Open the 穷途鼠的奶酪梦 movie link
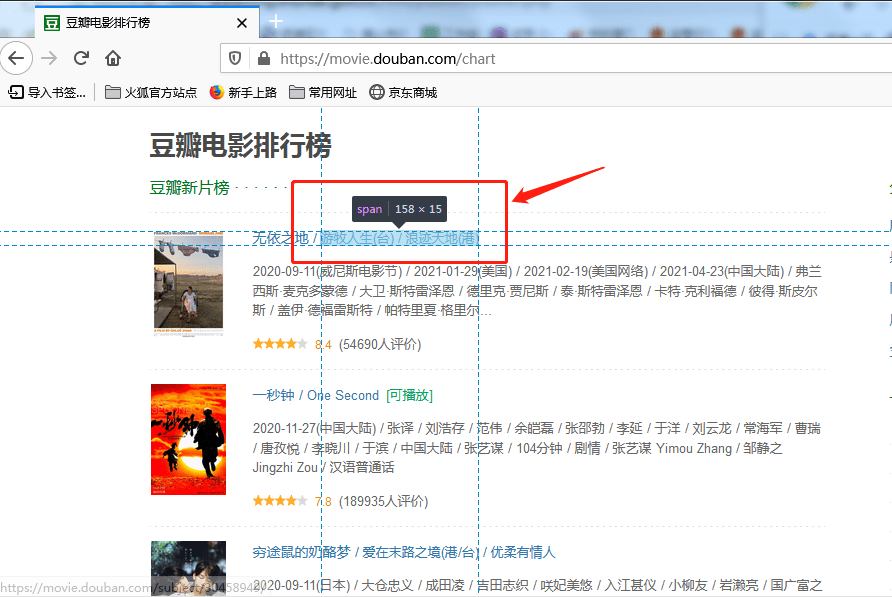The width and height of the screenshot is (892, 597). [x=403, y=552]
